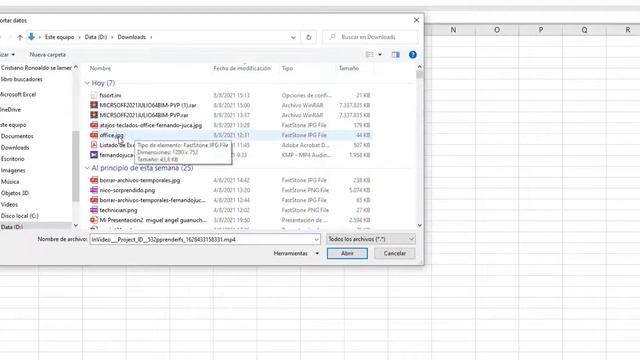This screenshot has height=360, width=640.
Task: Close the import data dialog
Action: [416, 20]
